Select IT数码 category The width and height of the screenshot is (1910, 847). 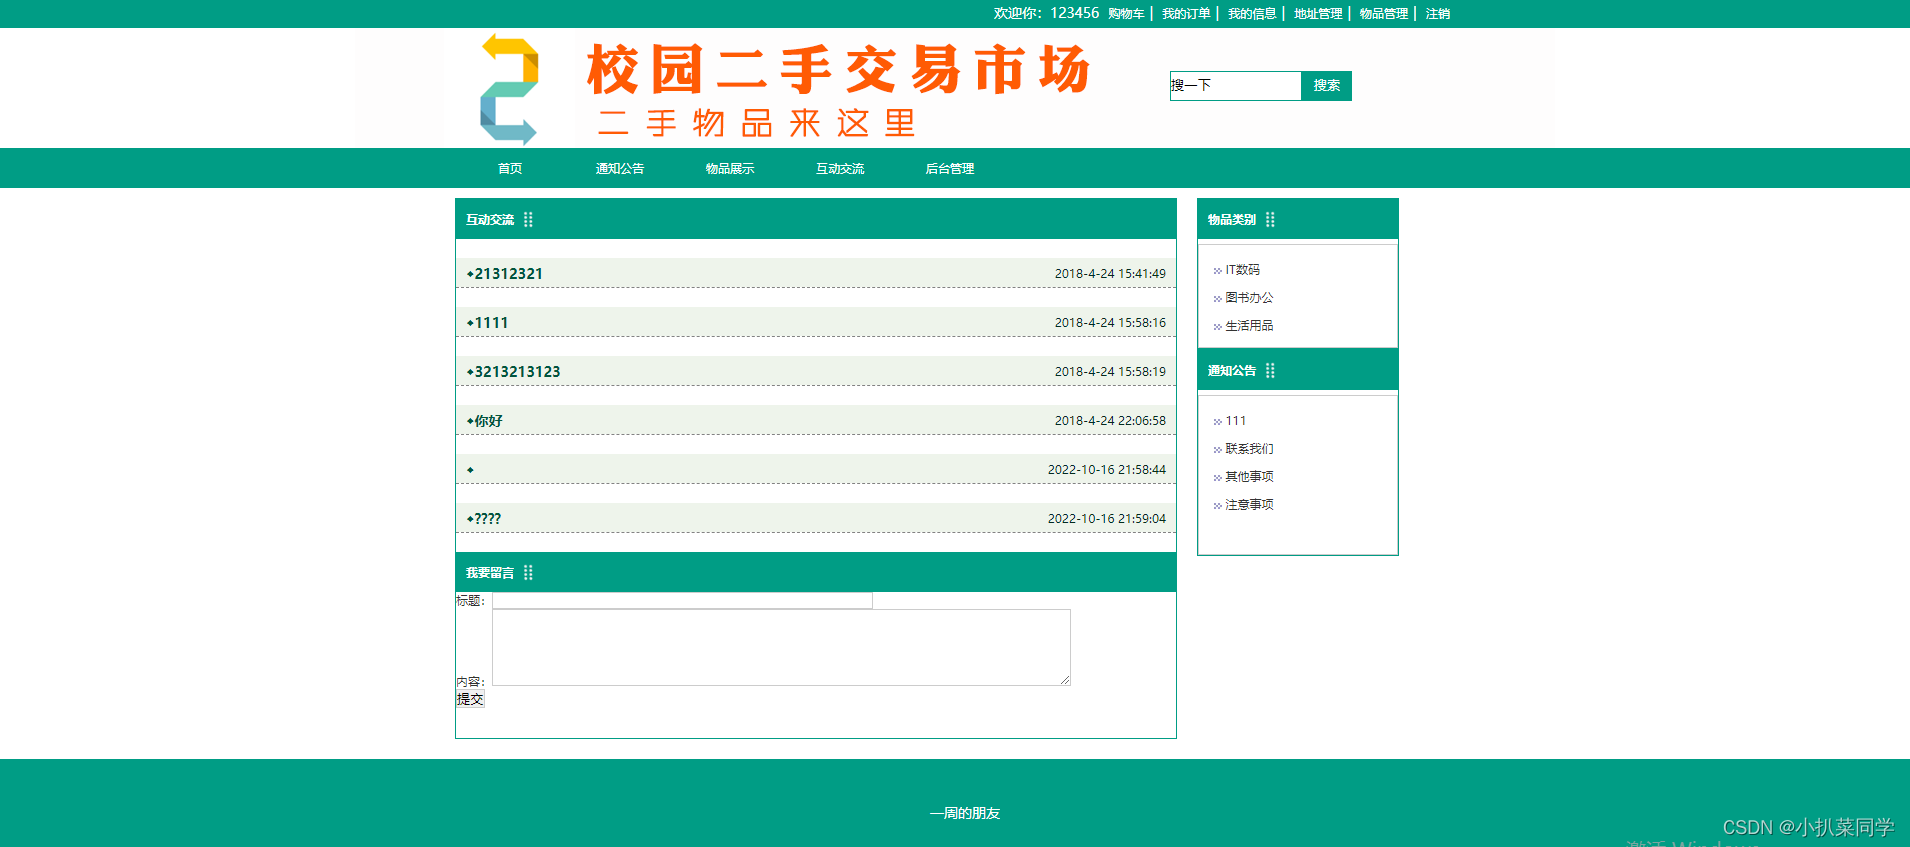pos(1242,270)
